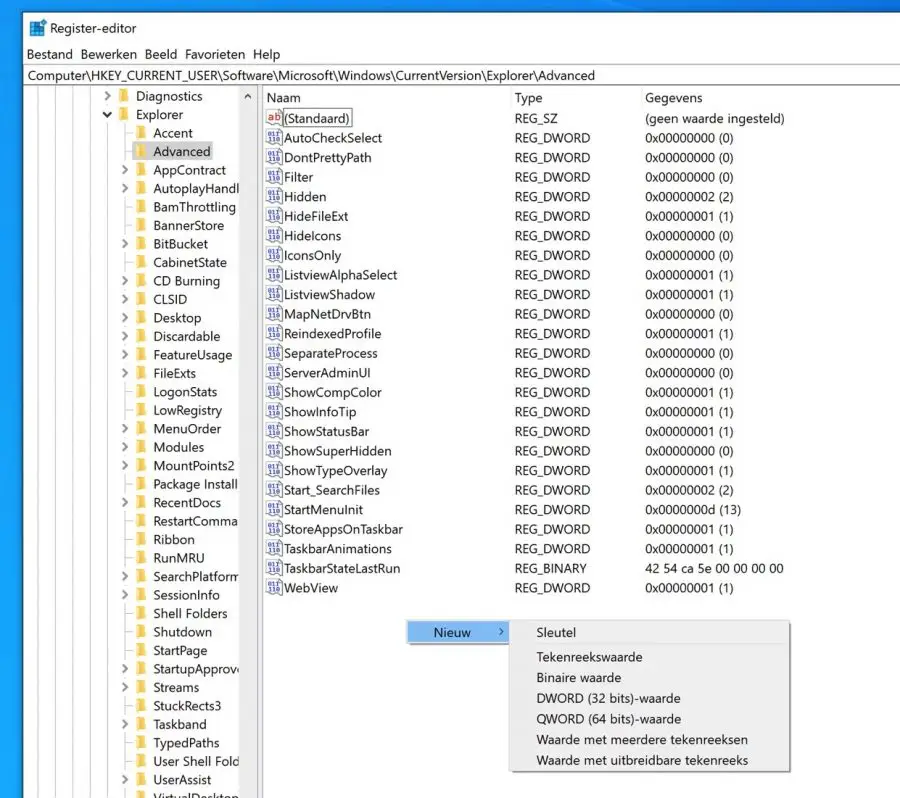Screen dimensions: 900x798
Task: Click the Nieuw context menu item
Action: [457, 632]
